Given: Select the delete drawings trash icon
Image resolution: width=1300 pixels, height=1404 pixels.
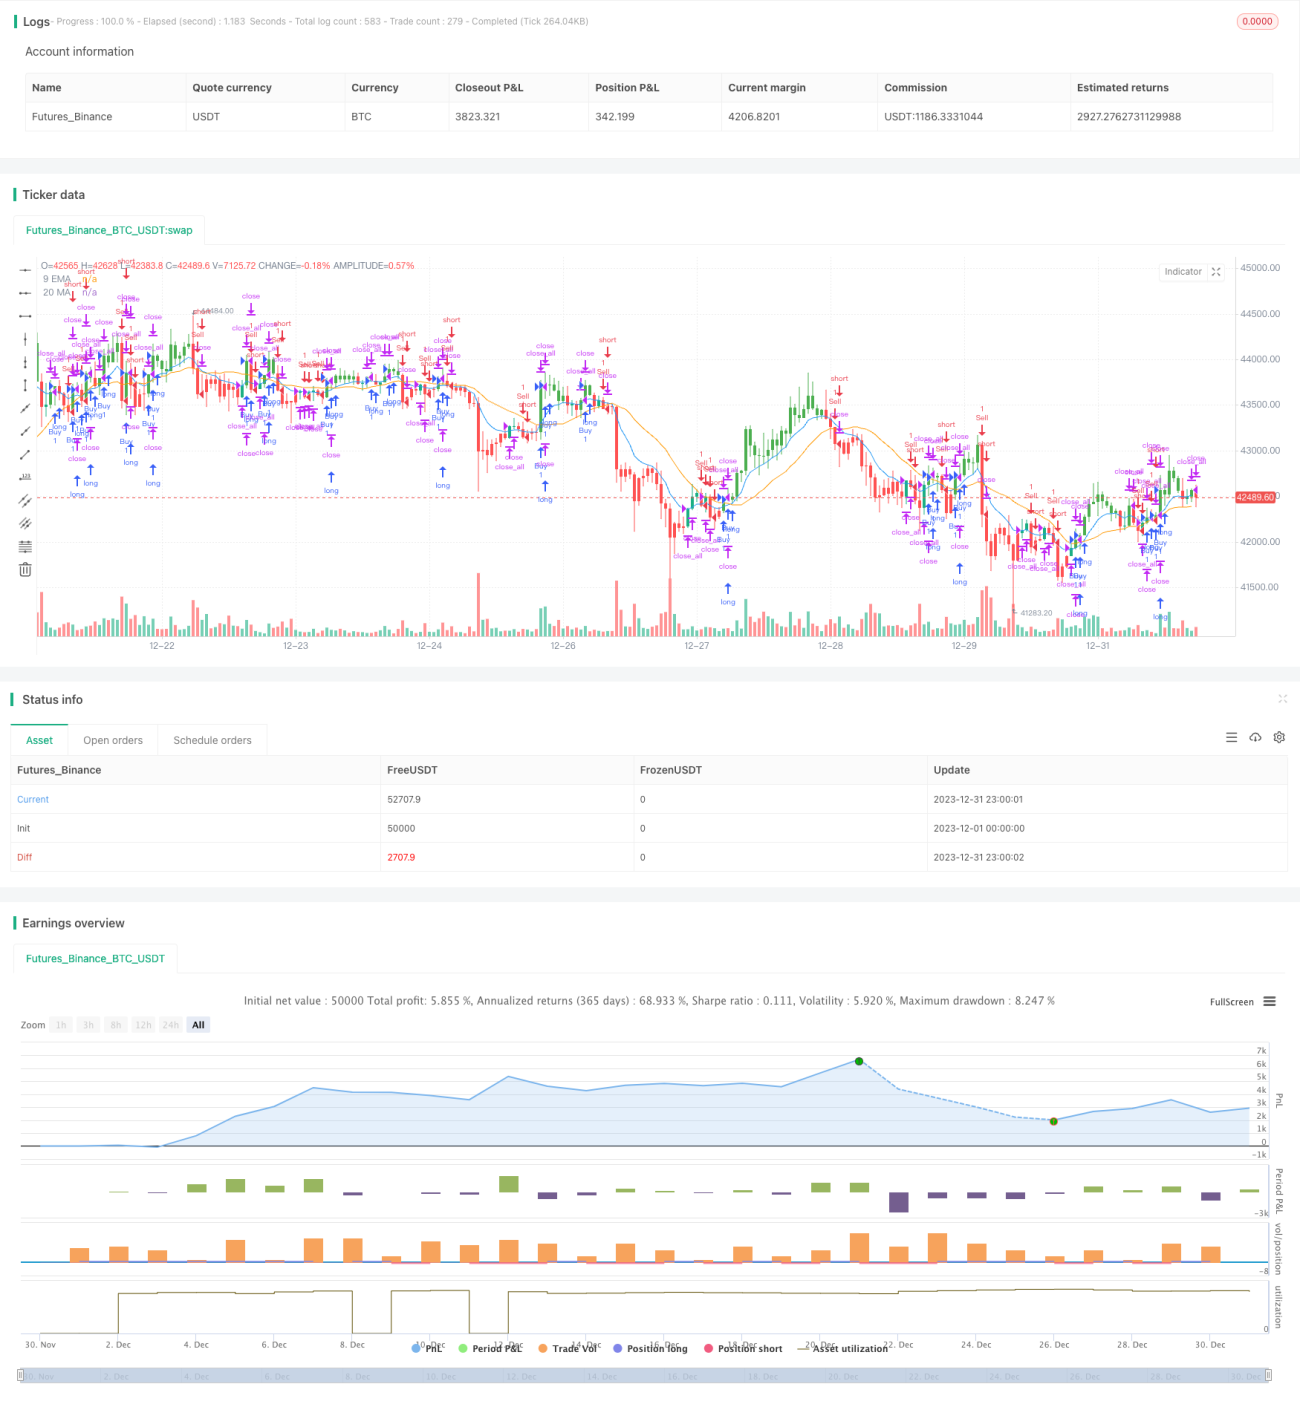Looking at the screenshot, I should pos(25,569).
